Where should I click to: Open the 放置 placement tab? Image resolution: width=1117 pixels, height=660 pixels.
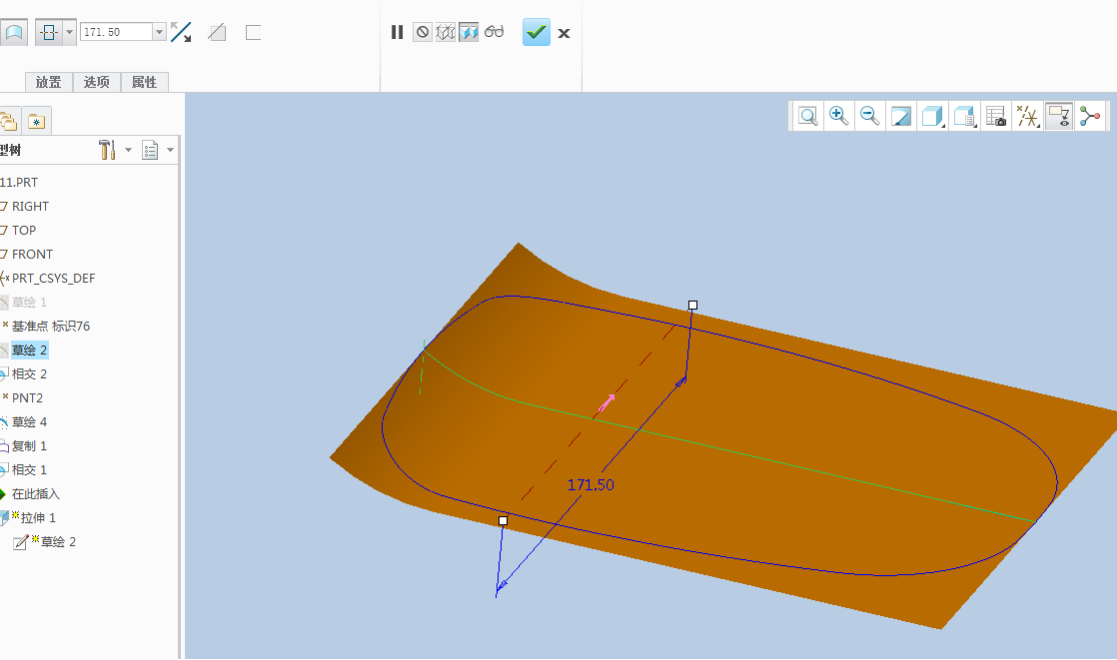[x=48, y=82]
